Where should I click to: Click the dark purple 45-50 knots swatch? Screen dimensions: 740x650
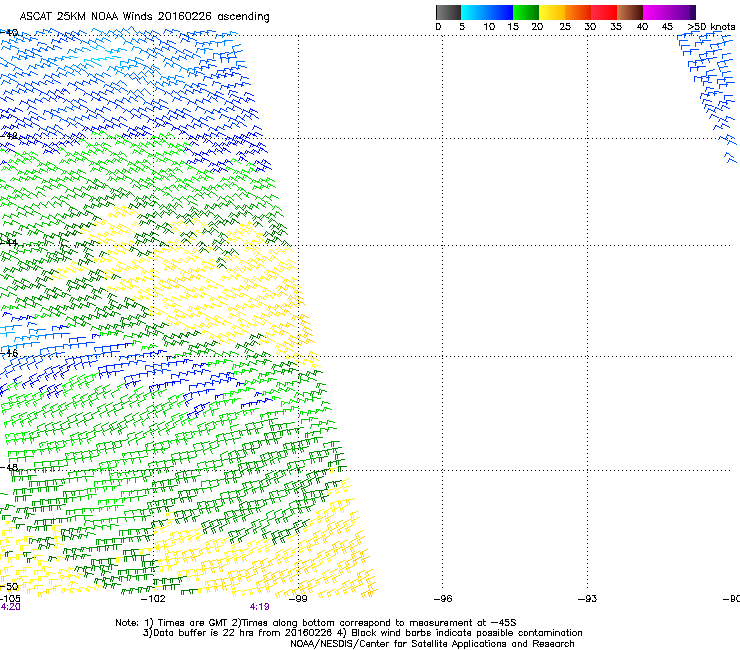[682, 12]
